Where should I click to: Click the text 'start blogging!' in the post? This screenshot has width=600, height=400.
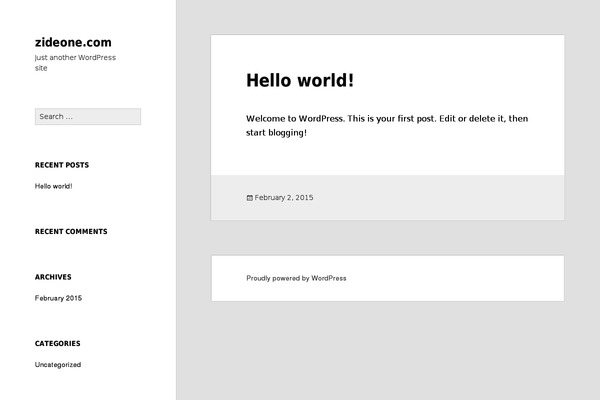(x=276, y=132)
